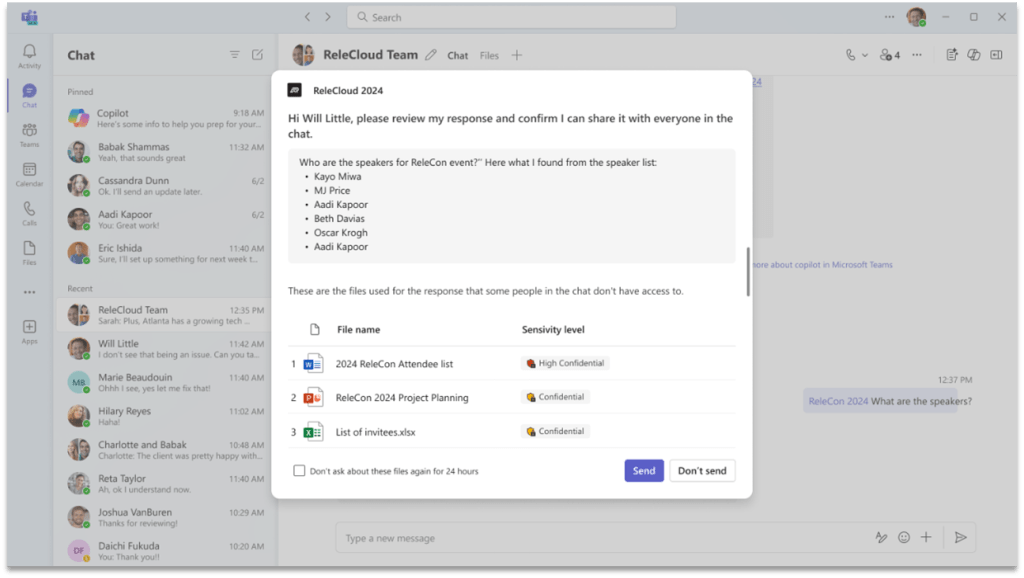Viewport: 1024px width, 578px height.
Task: Check "Don't ask about these files again"
Action: pos(299,470)
